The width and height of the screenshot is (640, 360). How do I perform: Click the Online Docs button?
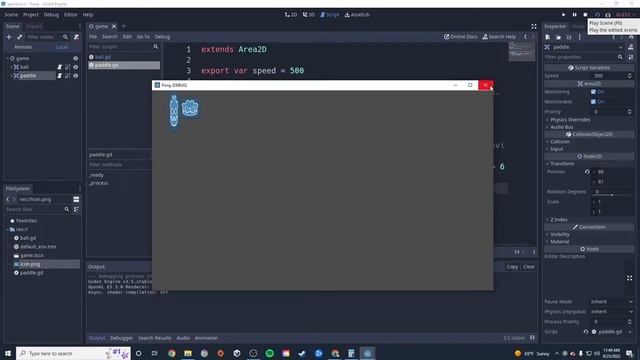pyautogui.click(x=460, y=37)
